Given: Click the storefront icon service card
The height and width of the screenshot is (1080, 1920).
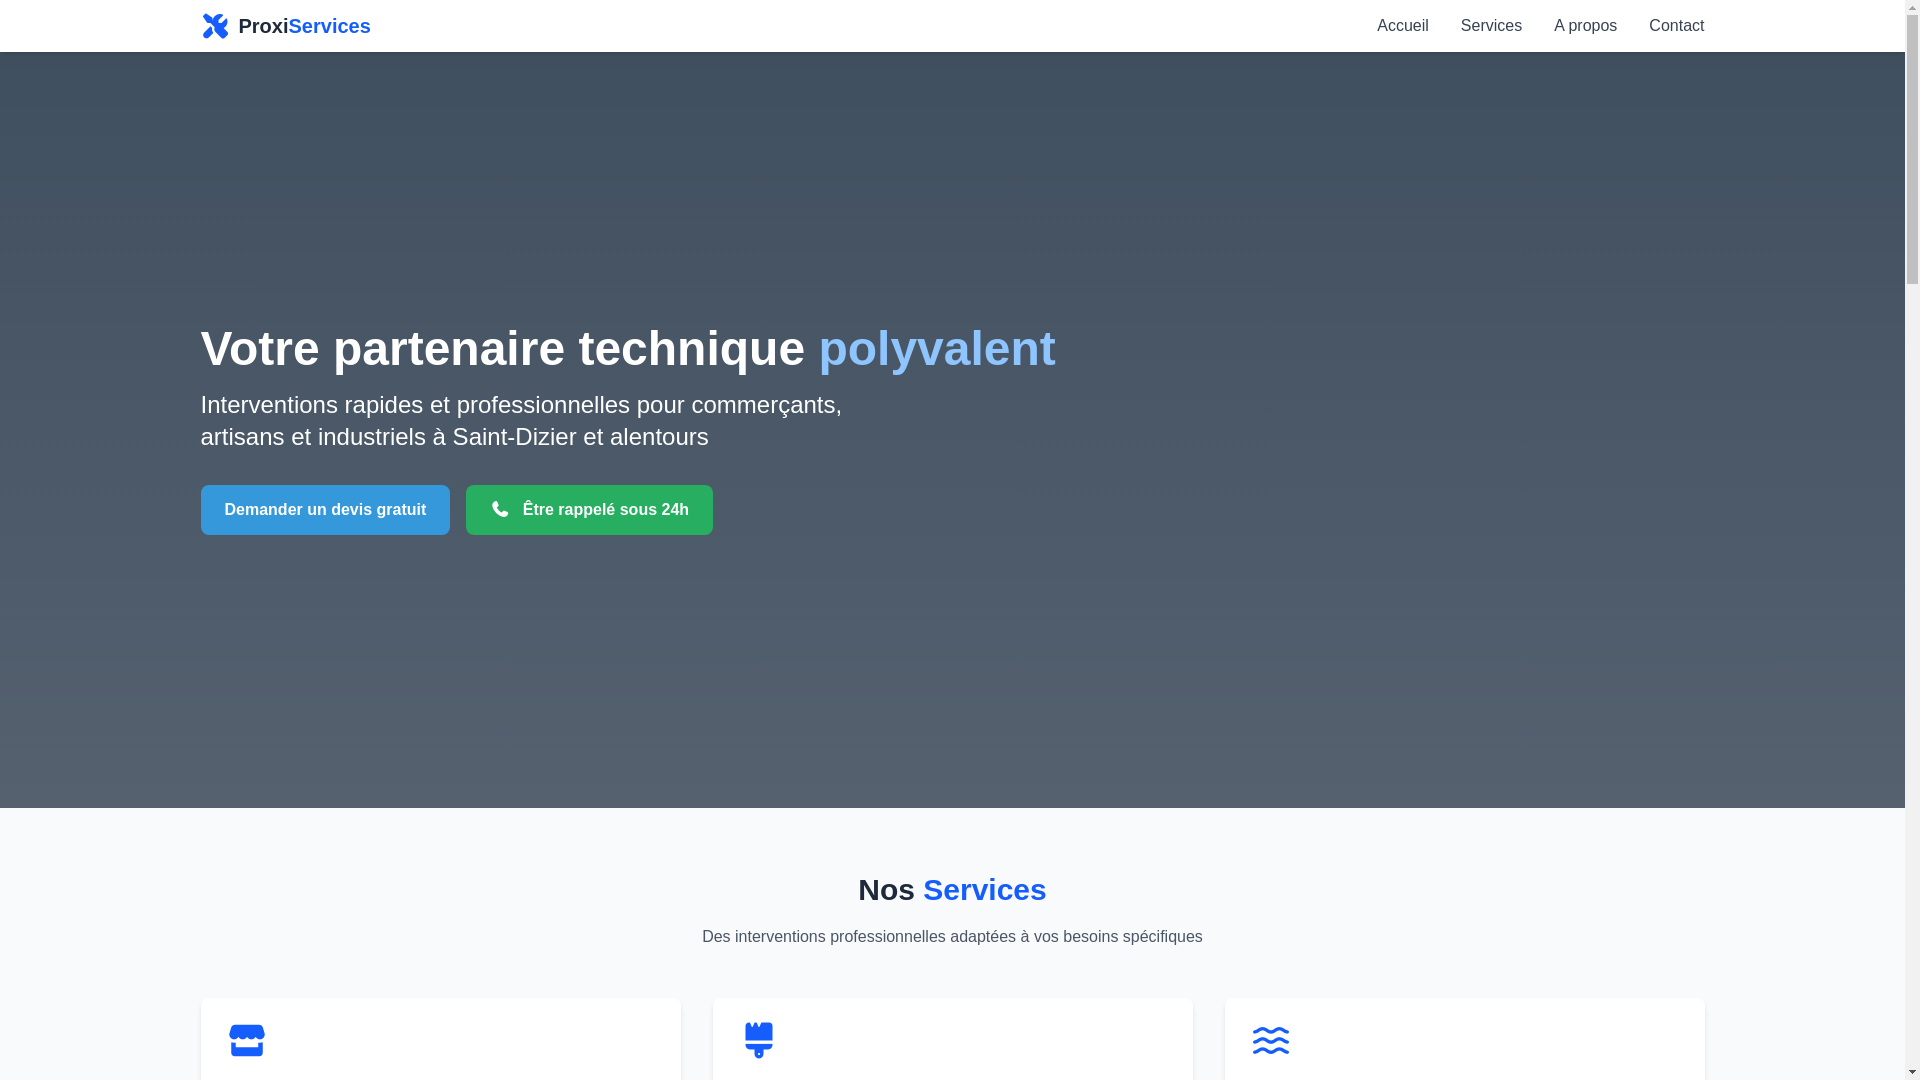Looking at the screenshot, I should click(x=247, y=1040).
